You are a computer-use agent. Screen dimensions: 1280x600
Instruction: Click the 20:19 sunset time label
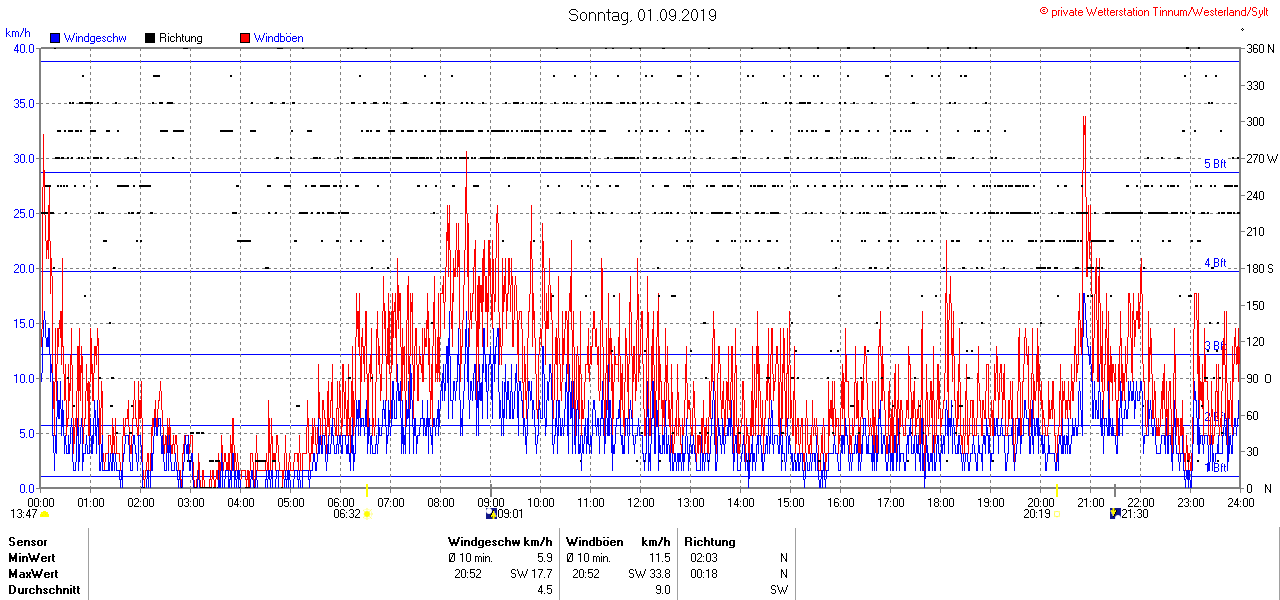tap(1037, 514)
